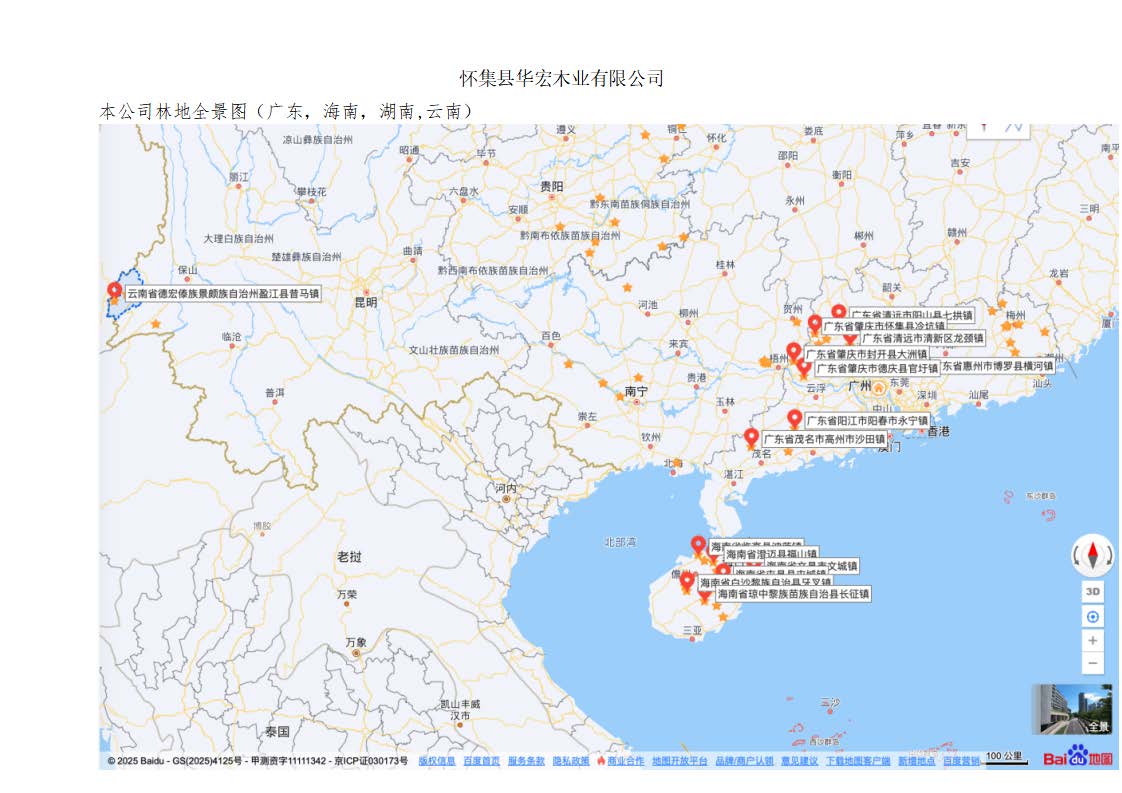The width and height of the screenshot is (1122, 793).
Task: Click the pin for 广东省阳江市阳春市永宁镇
Action: (x=795, y=419)
